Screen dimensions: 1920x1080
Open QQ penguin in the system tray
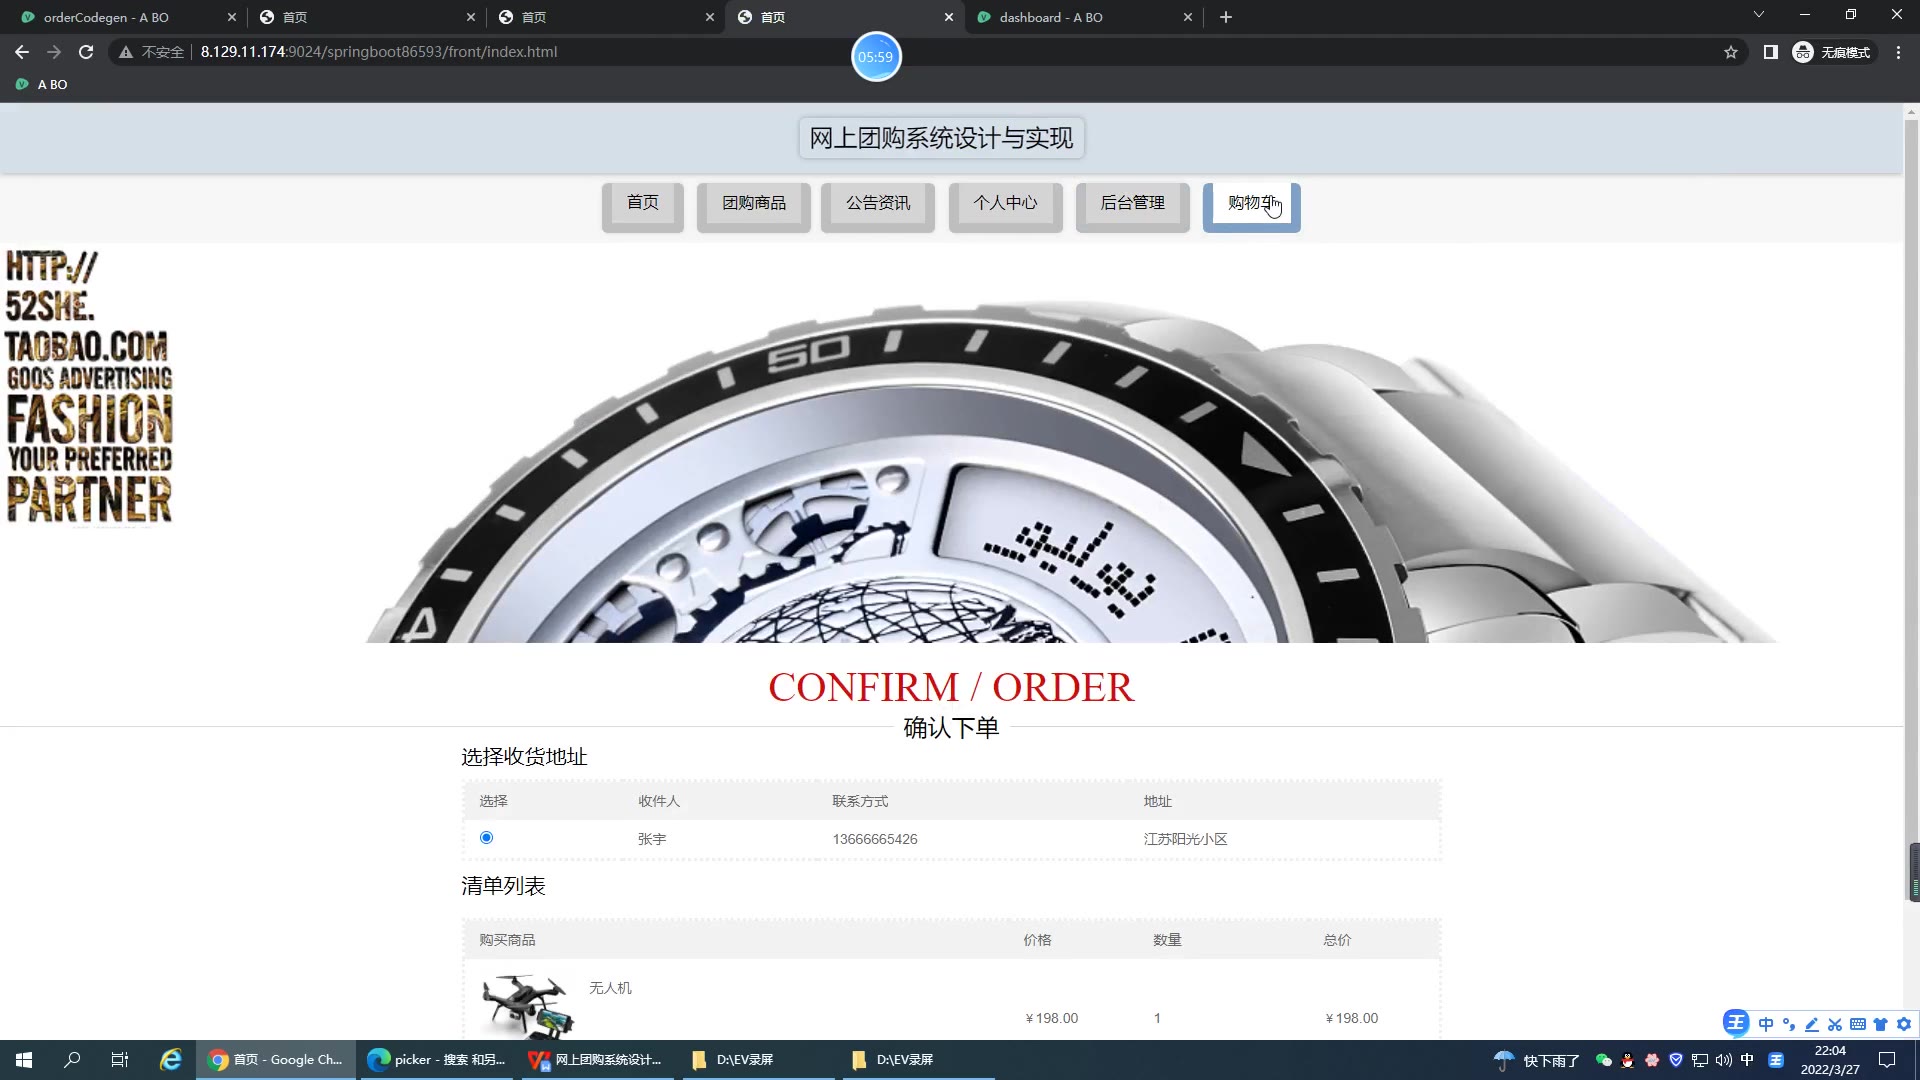pos(1628,1060)
